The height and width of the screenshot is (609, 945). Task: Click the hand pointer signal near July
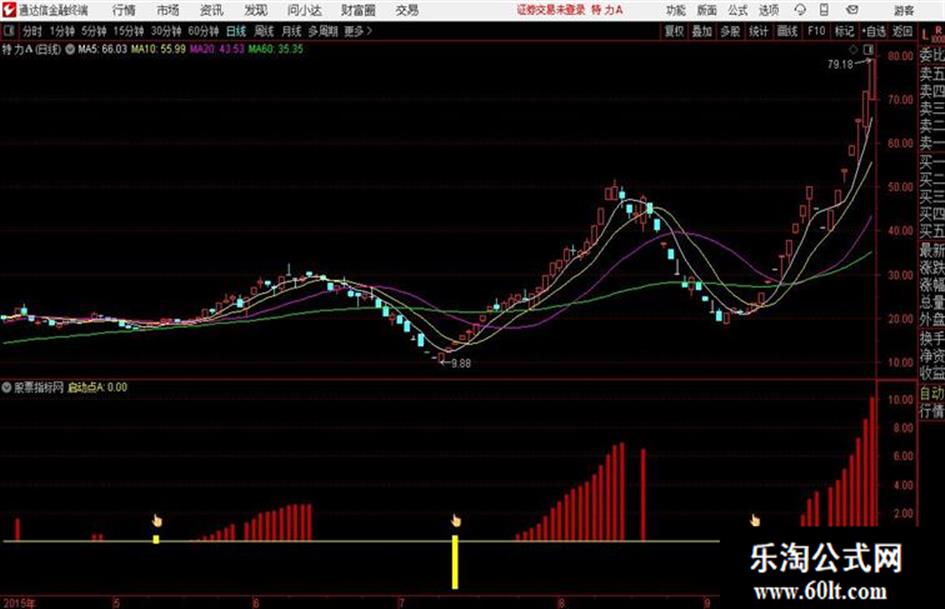pyautogui.click(x=456, y=520)
